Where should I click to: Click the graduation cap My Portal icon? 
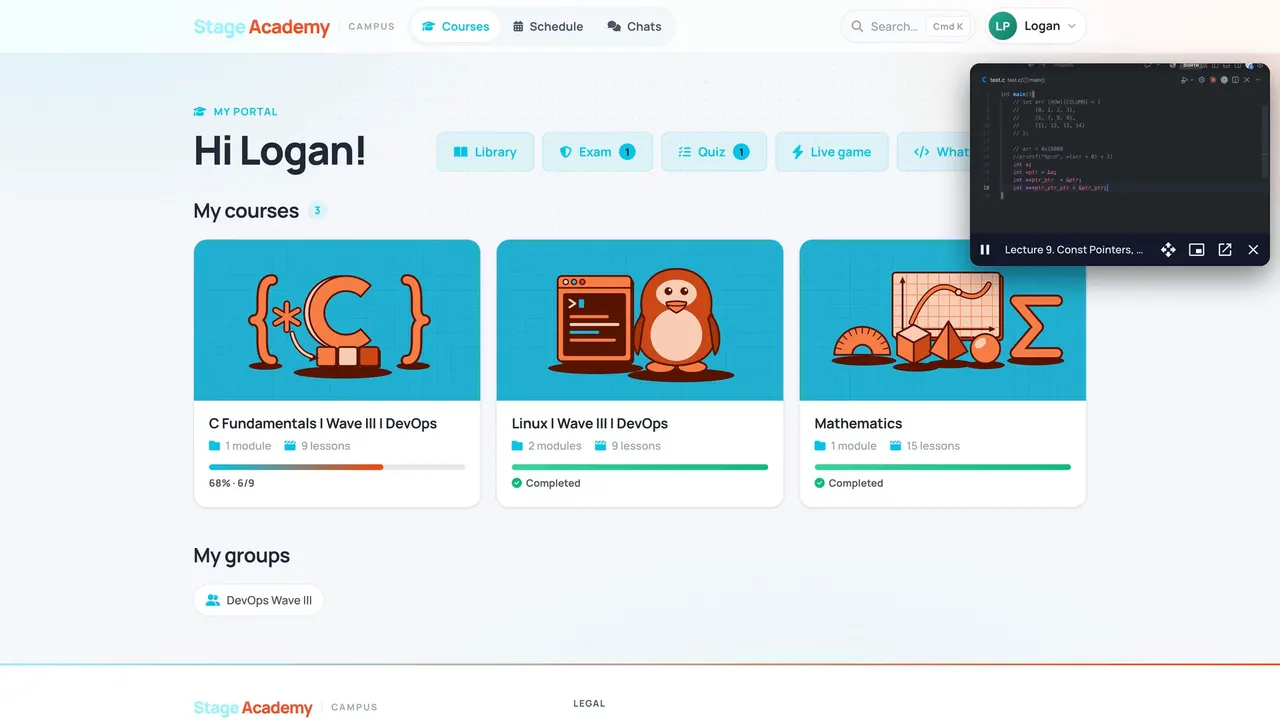click(200, 112)
